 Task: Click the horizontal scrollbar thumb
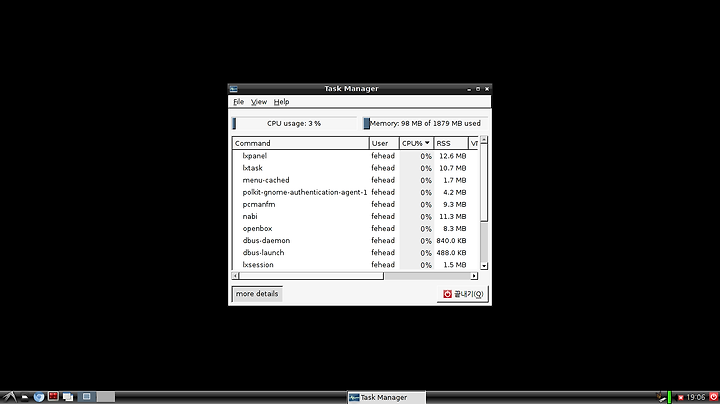coord(311,276)
